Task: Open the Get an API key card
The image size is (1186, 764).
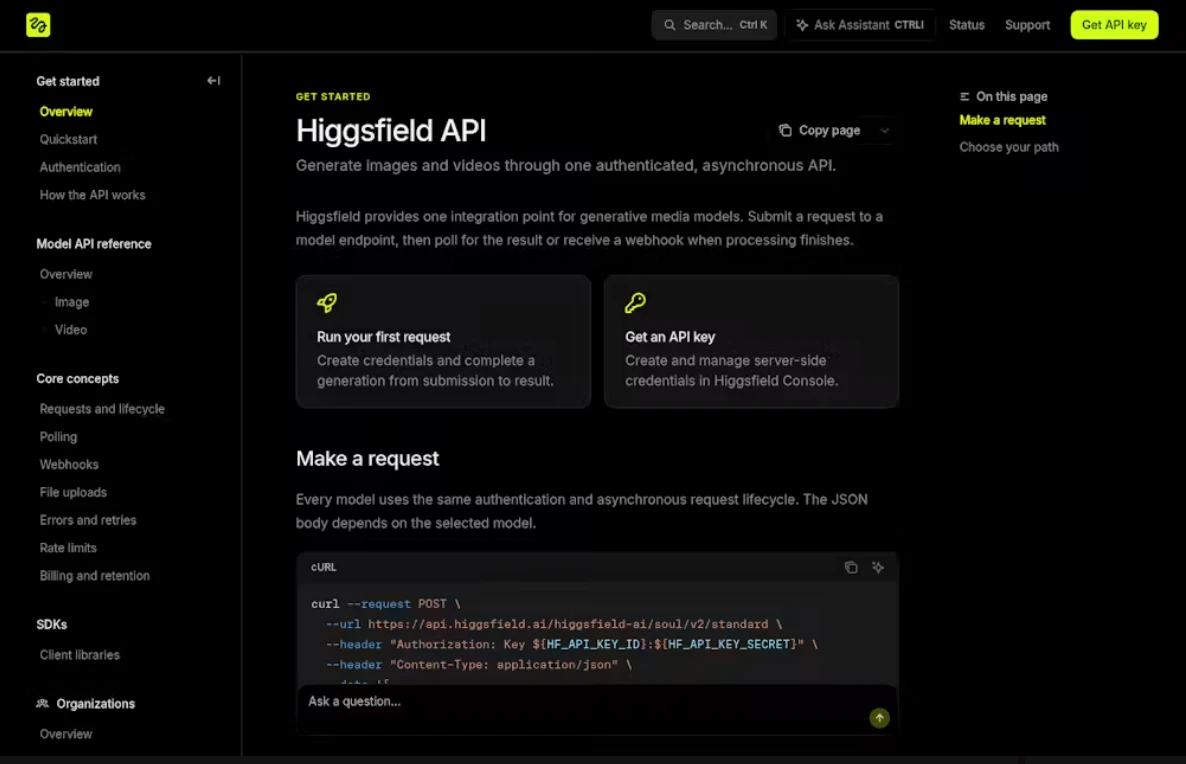Action: [751, 341]
